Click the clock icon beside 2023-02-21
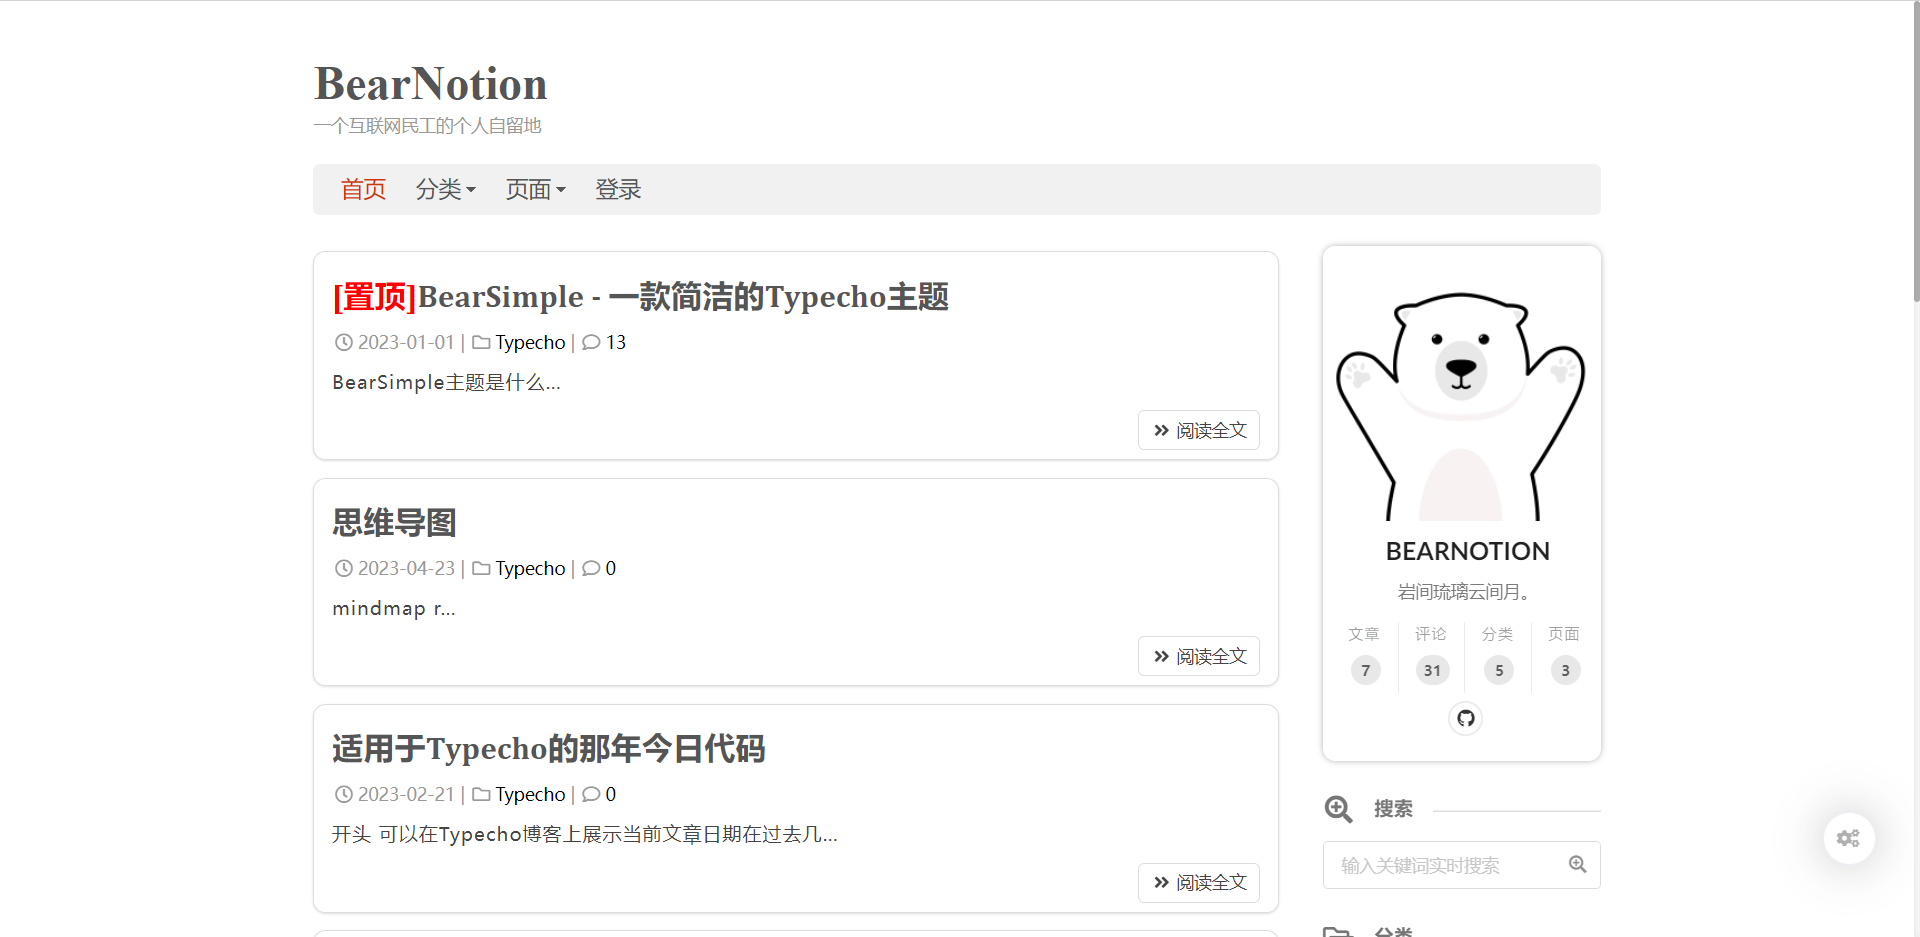Image resolution: width=1920 pixels, height=937 pixels. [x=343, y=794]
